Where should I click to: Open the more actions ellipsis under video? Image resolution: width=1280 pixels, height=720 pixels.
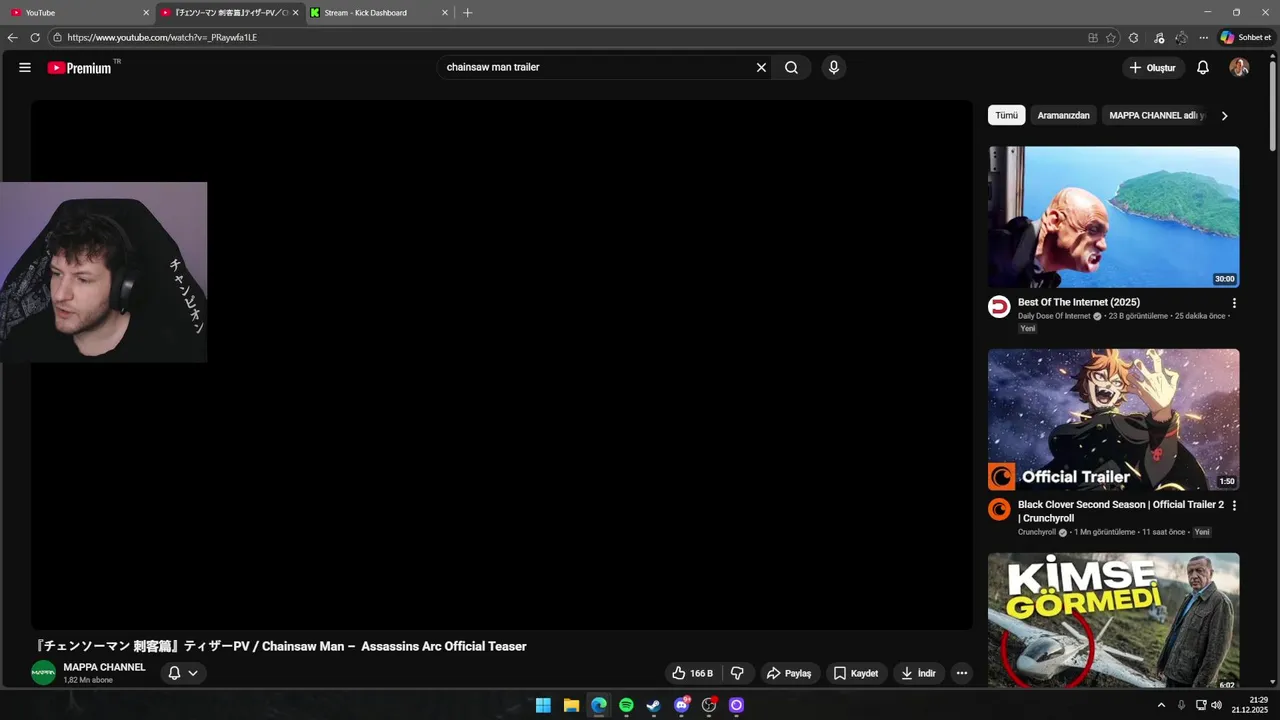click(x=962, y=673)
